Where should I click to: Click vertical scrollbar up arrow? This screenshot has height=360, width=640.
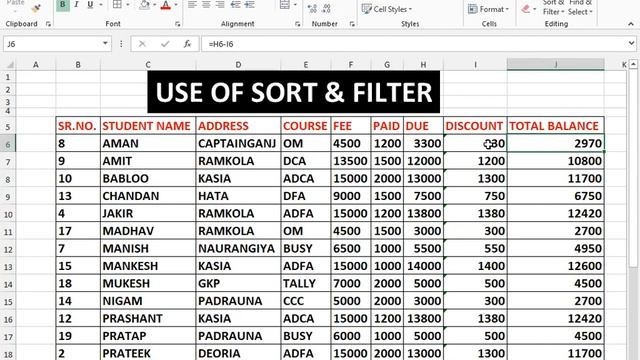633,64
